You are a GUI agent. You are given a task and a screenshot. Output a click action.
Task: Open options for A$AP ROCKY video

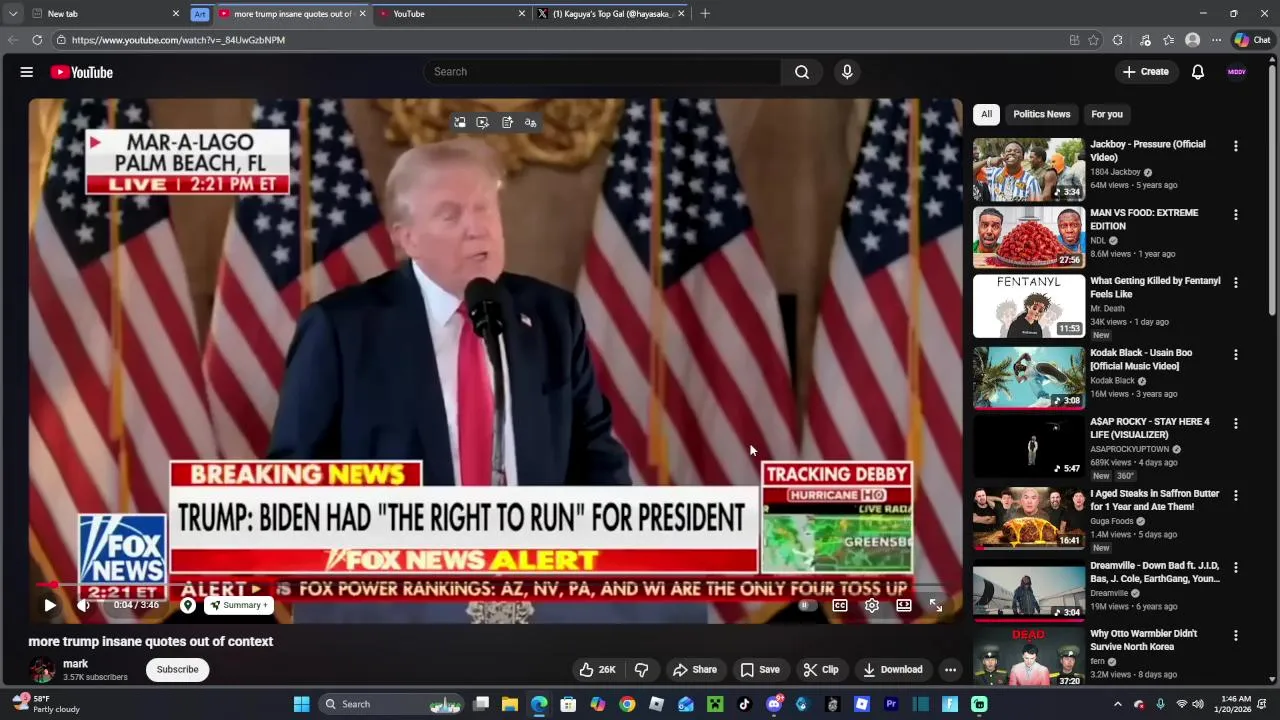pyautogui.click(x=1235, y=423)
